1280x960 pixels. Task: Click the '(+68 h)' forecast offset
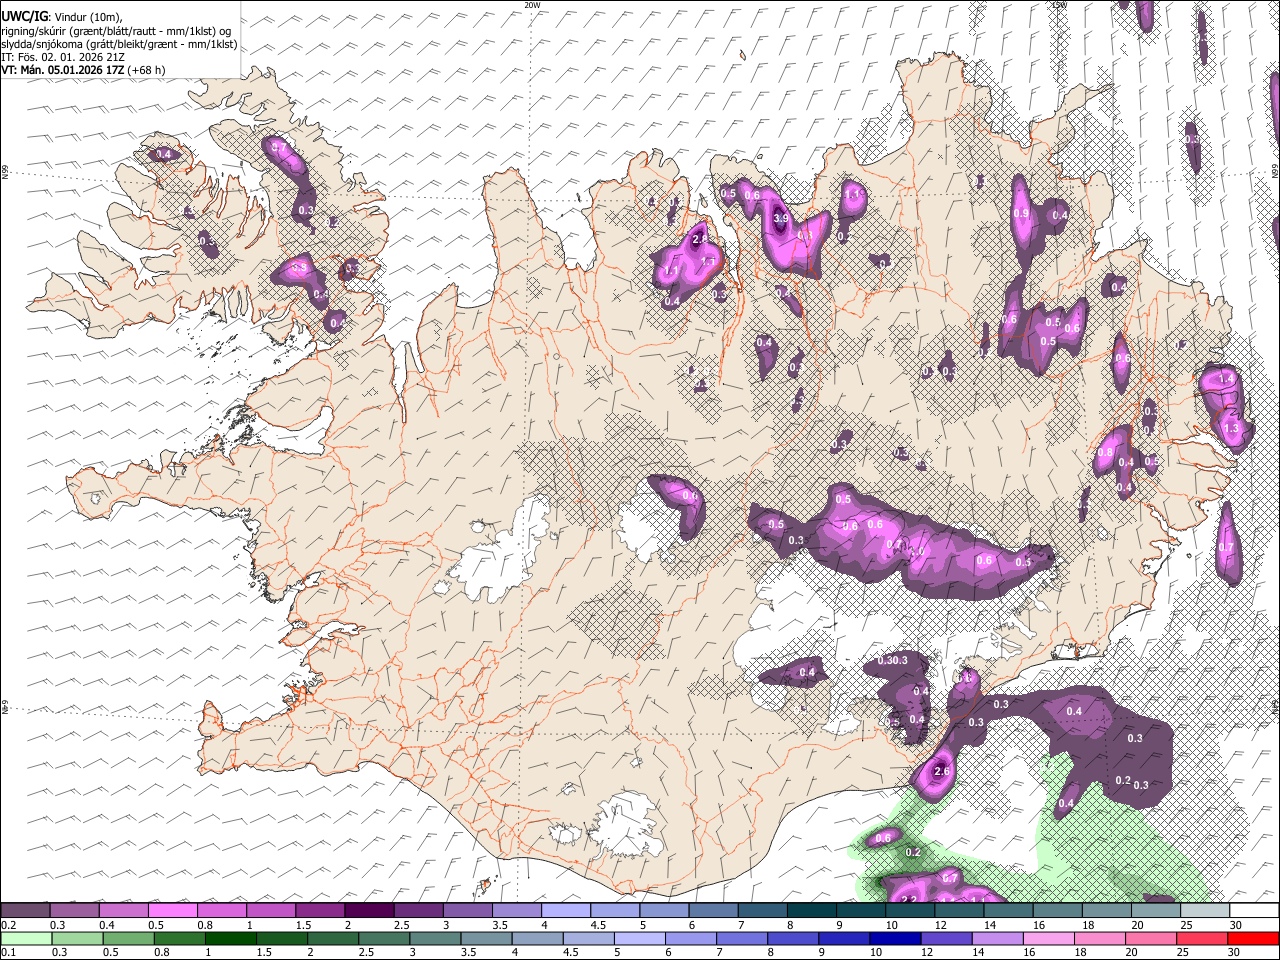(x=146, y=70)
